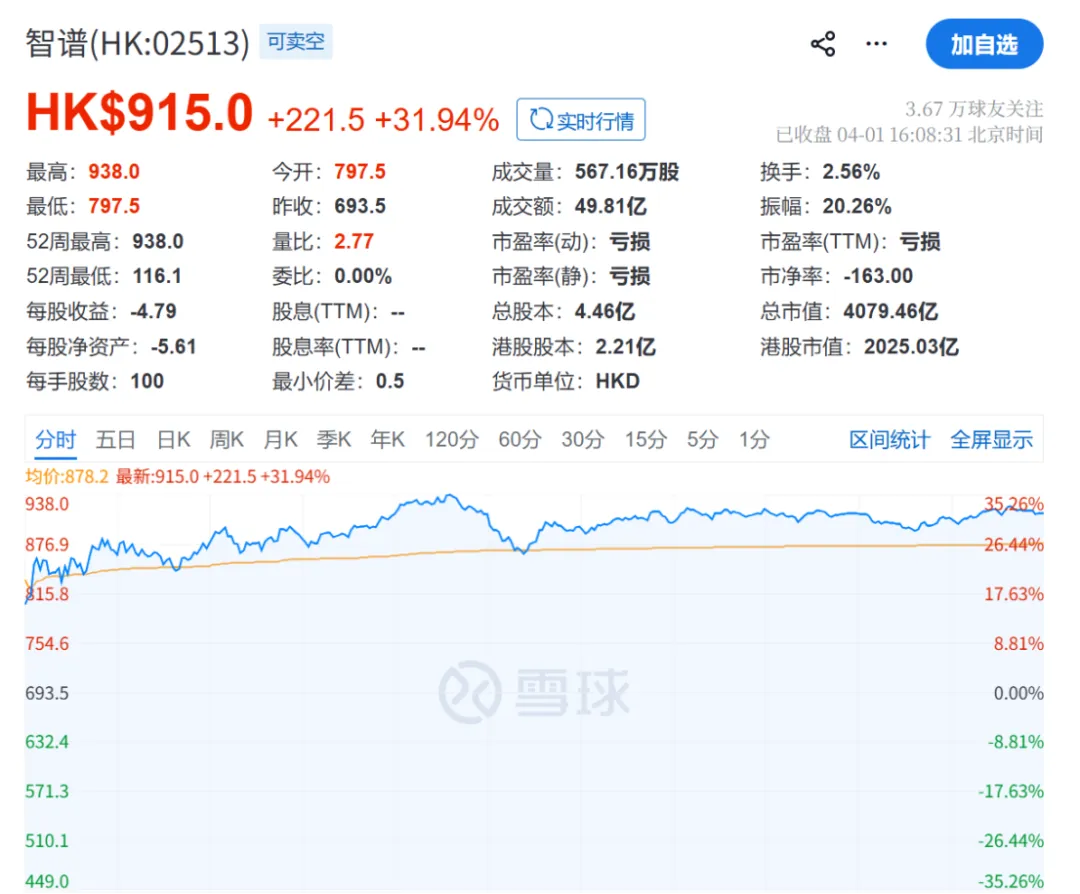
Task: Open the three-dot more options menu
Action: pyautogui.click(x=876, y=44)
